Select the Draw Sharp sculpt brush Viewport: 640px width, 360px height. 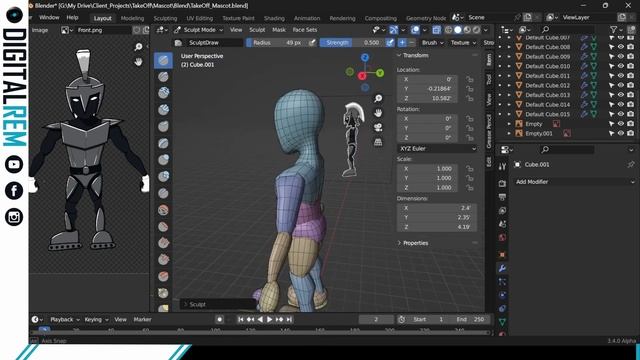coord(163,77)
